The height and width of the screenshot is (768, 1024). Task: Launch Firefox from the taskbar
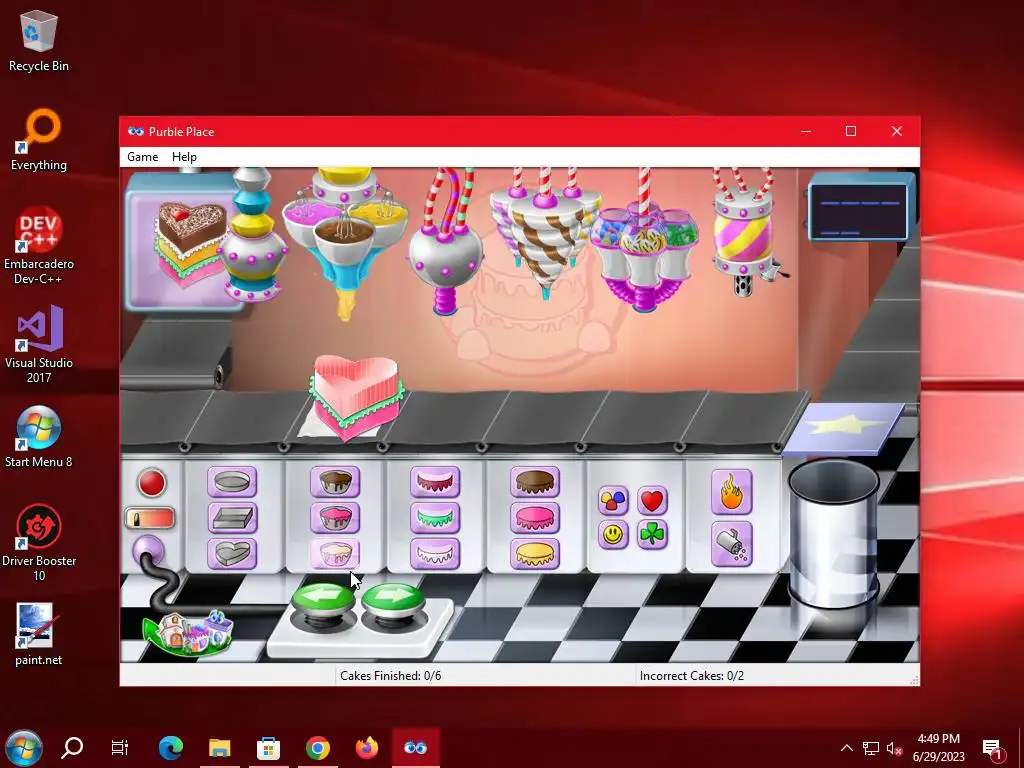366,748
